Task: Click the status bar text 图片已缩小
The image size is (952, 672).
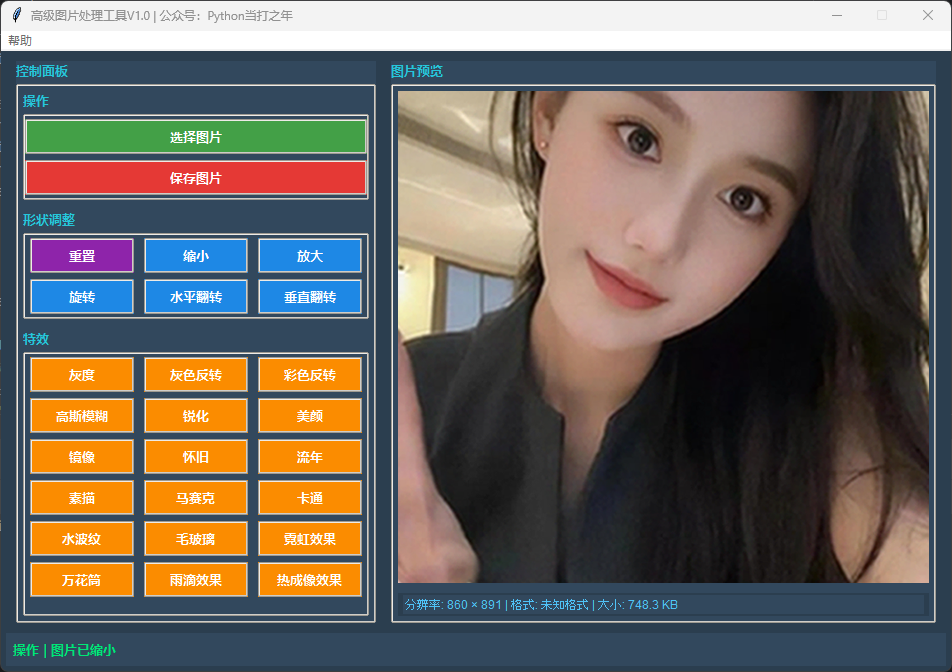Action: click(x=83, y=650)
